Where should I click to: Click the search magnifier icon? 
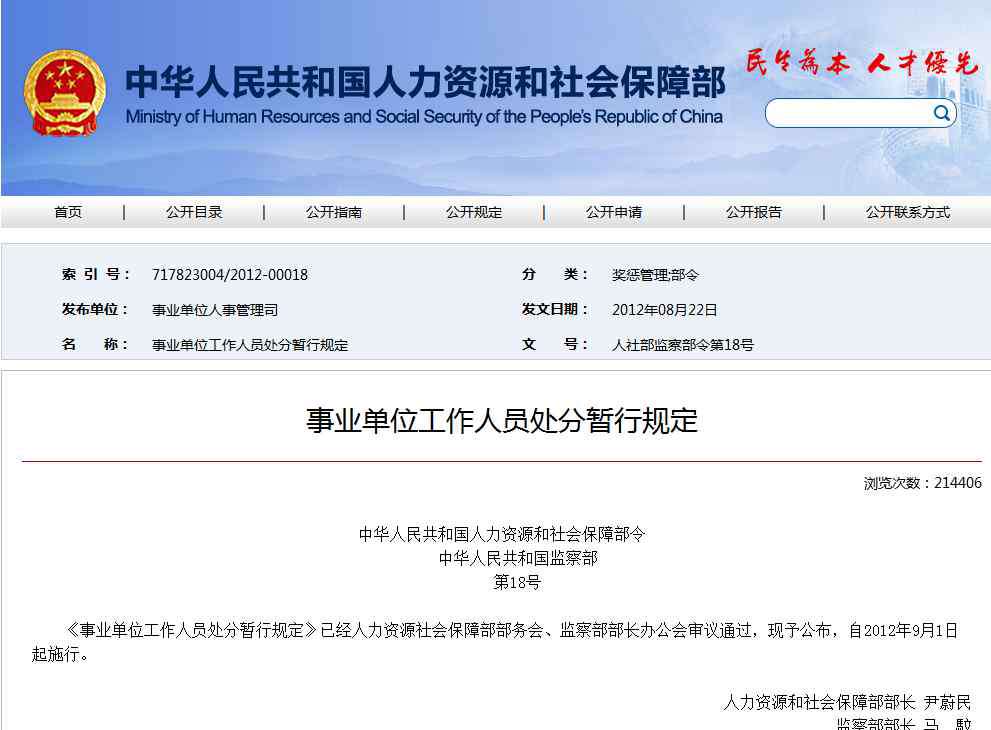pyautogui.click(x=941, y=113)
